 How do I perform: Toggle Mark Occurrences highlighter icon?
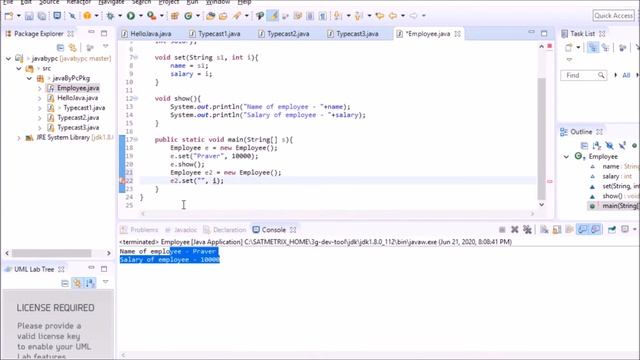point(273,16)
